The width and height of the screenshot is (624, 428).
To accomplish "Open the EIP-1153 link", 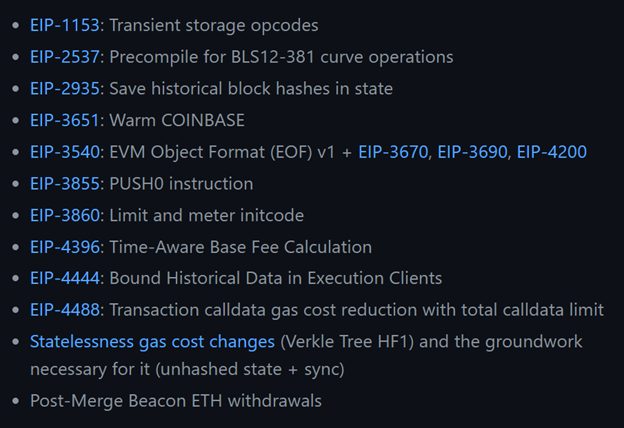I will (64, 25).
